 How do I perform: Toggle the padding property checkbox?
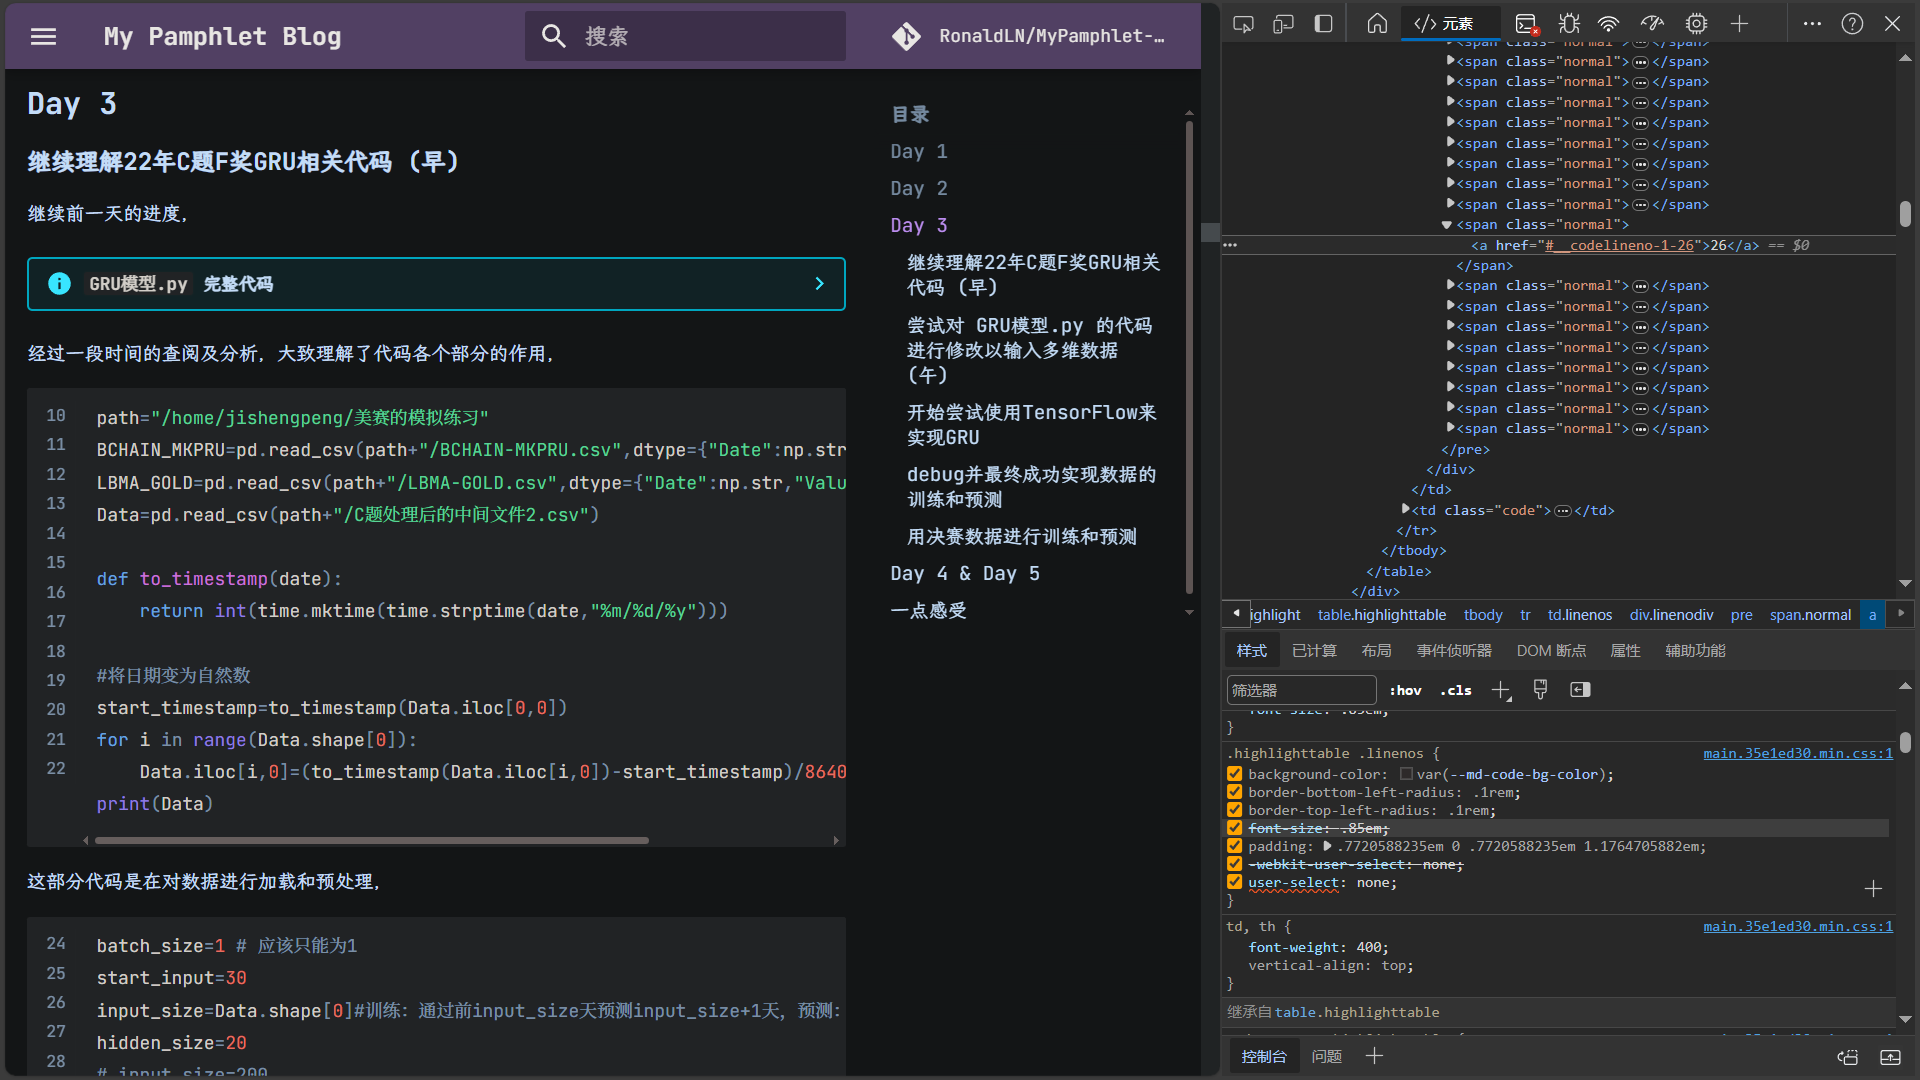(x=1235, y=846)
